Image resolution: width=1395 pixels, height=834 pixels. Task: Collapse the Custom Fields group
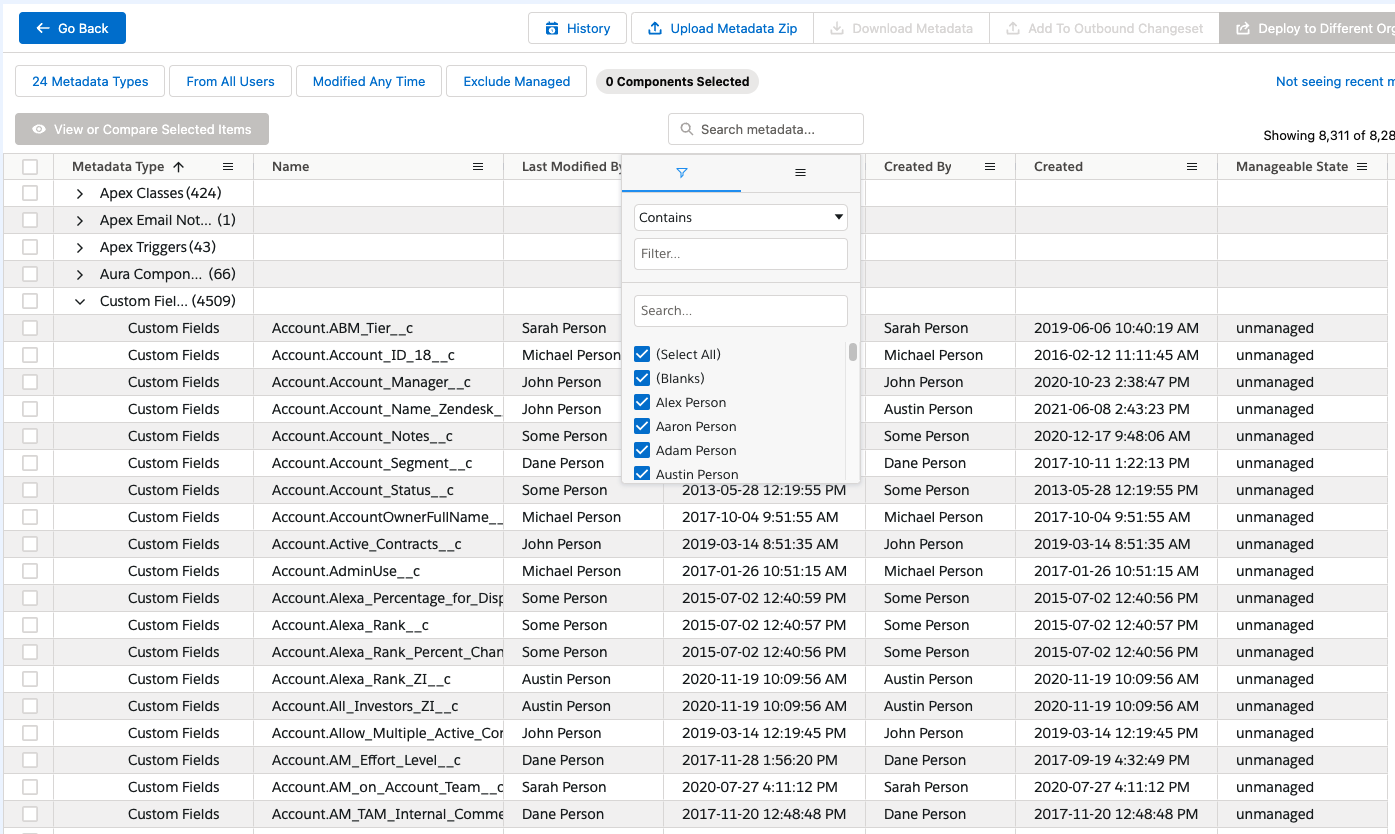coord(80,301)
